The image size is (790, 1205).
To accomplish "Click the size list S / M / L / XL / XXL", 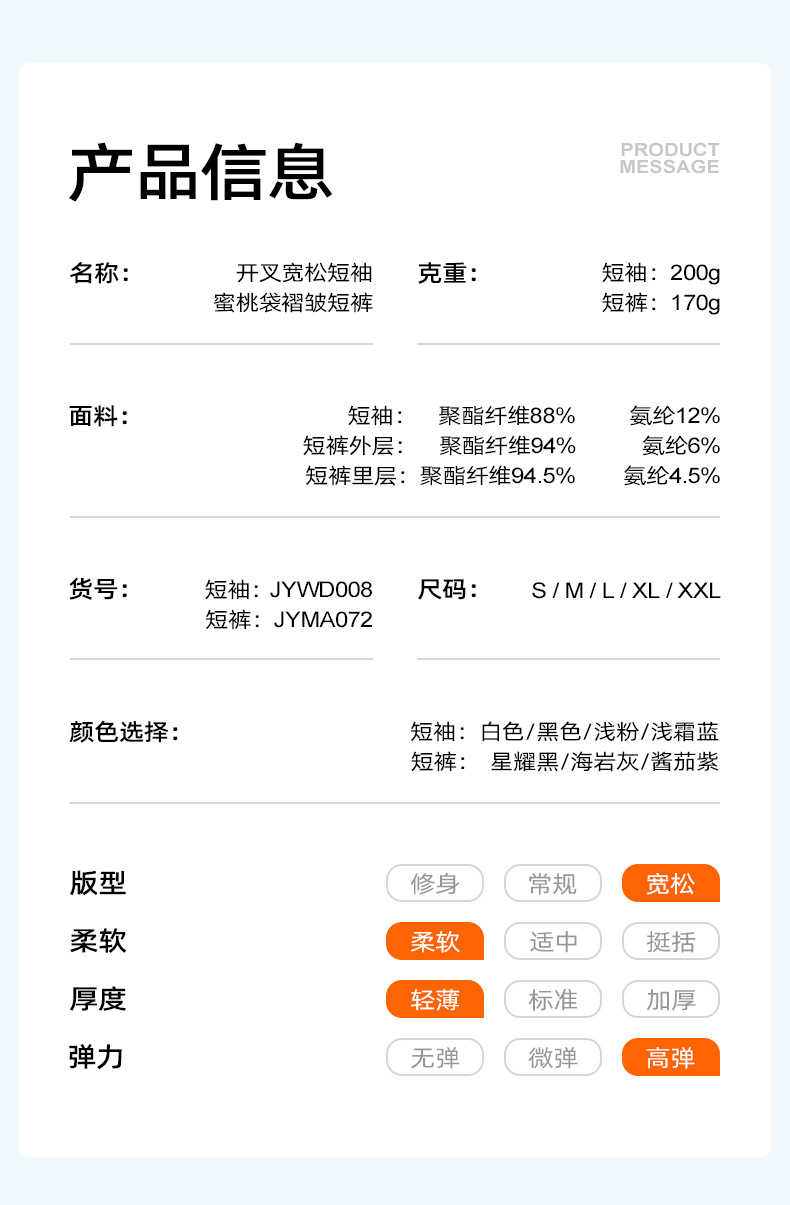I will (x=625, y=590).
